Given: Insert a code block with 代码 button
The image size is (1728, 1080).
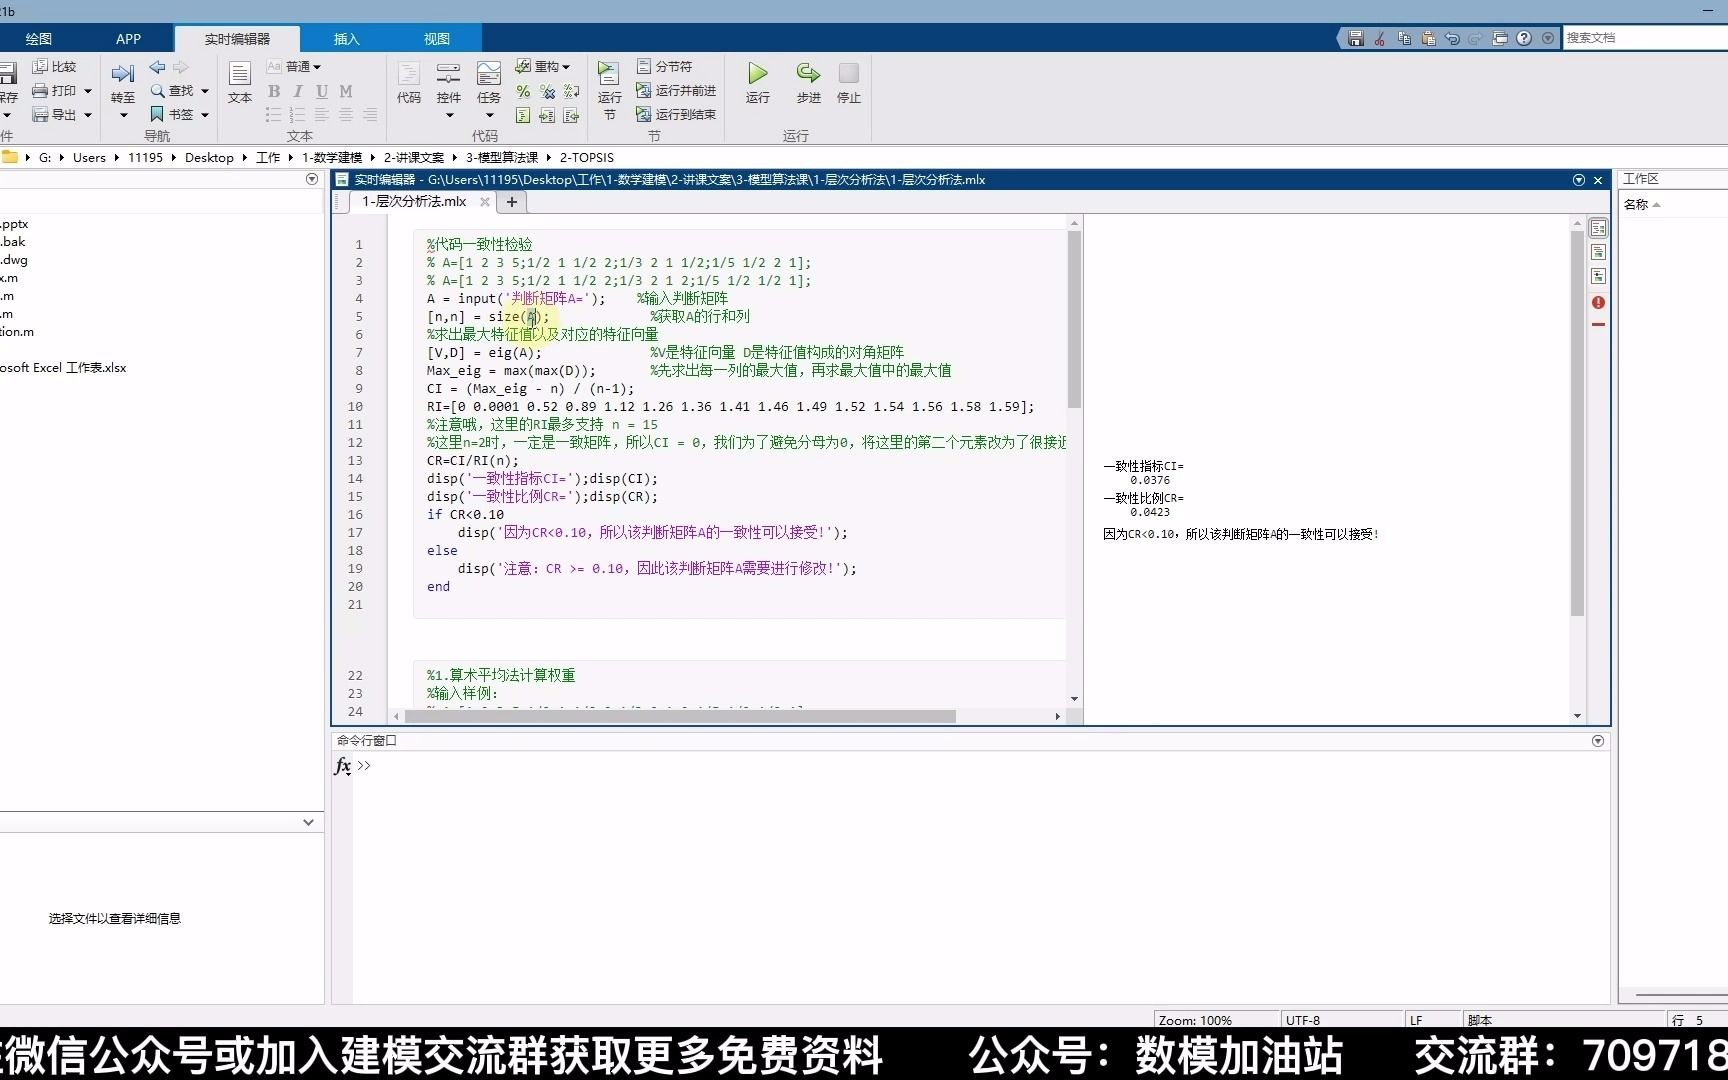Looking at the screenshot, I should pos(409,82).
